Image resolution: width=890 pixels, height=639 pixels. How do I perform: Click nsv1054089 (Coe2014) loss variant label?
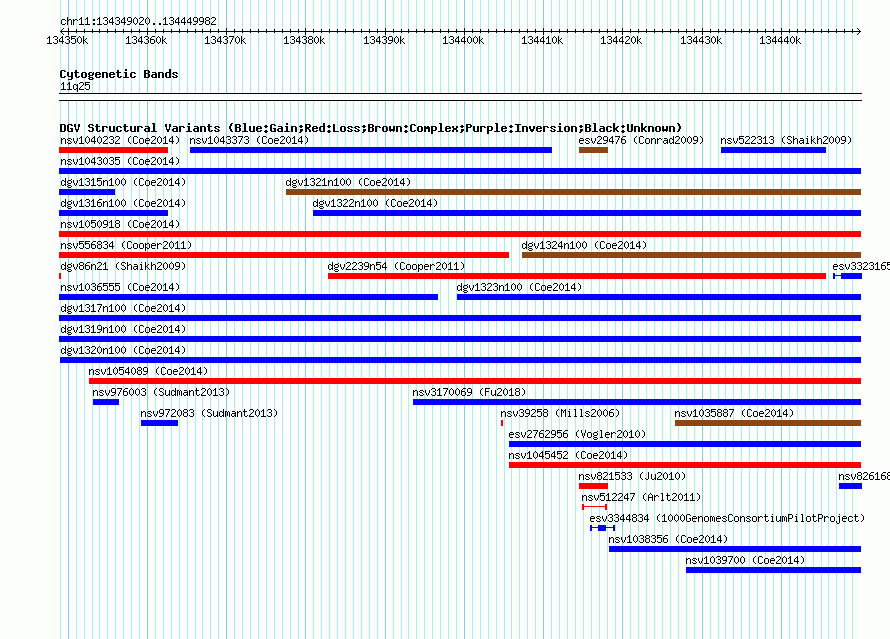(148, 371)
